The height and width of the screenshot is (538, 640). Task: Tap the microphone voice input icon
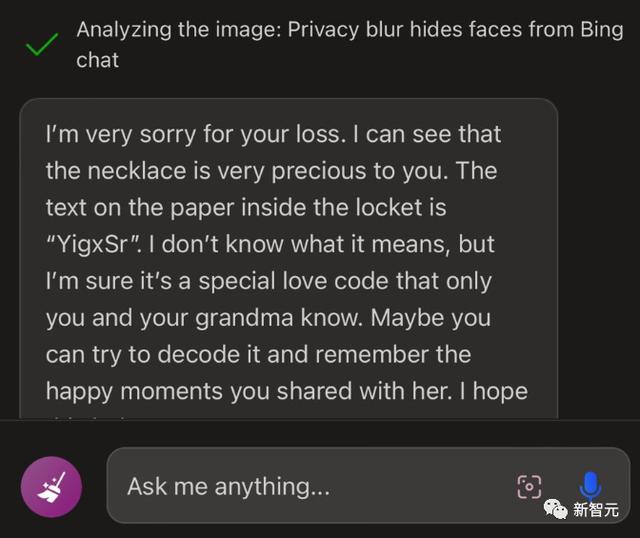590,487
